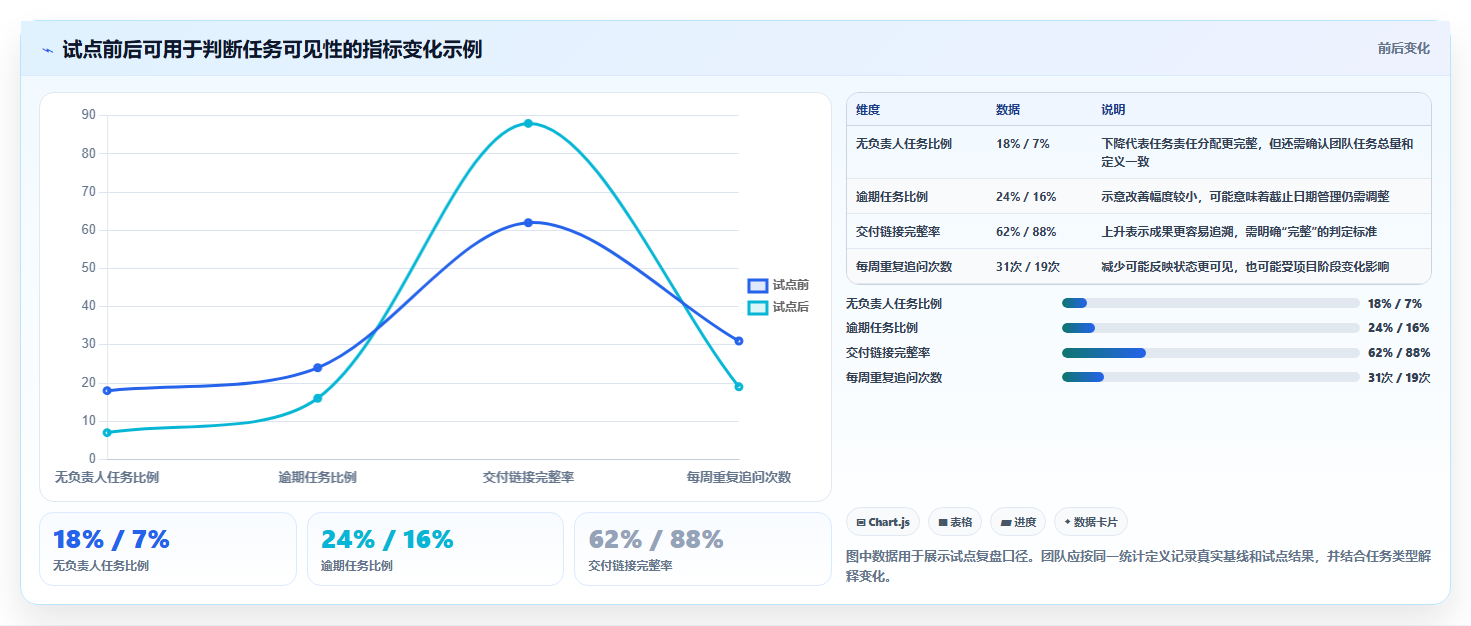This screenshot has height=626, width=1471.
Task: Click the x-axis label 每周重复追问次数
Action: (x=739, y=477)
